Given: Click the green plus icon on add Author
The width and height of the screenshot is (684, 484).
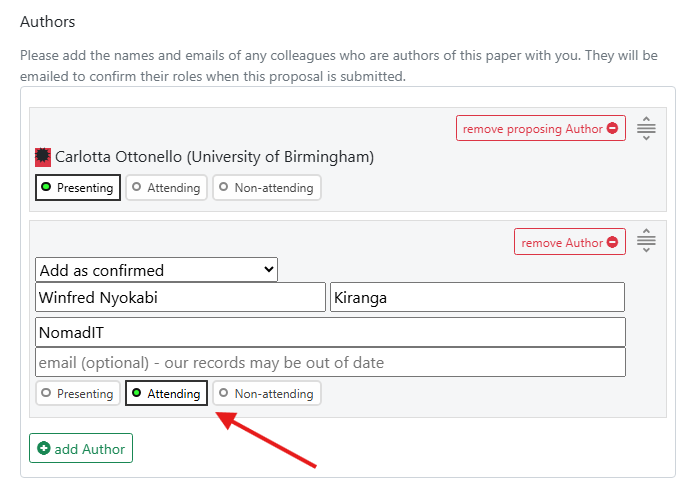Looking at the screenshot, I should [43, 449].
